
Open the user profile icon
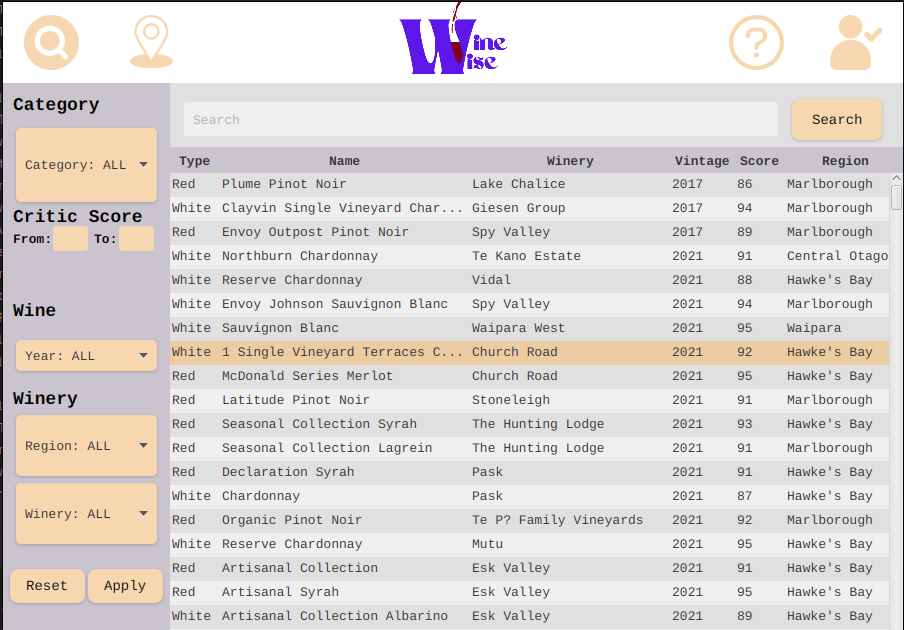[856, 43]
